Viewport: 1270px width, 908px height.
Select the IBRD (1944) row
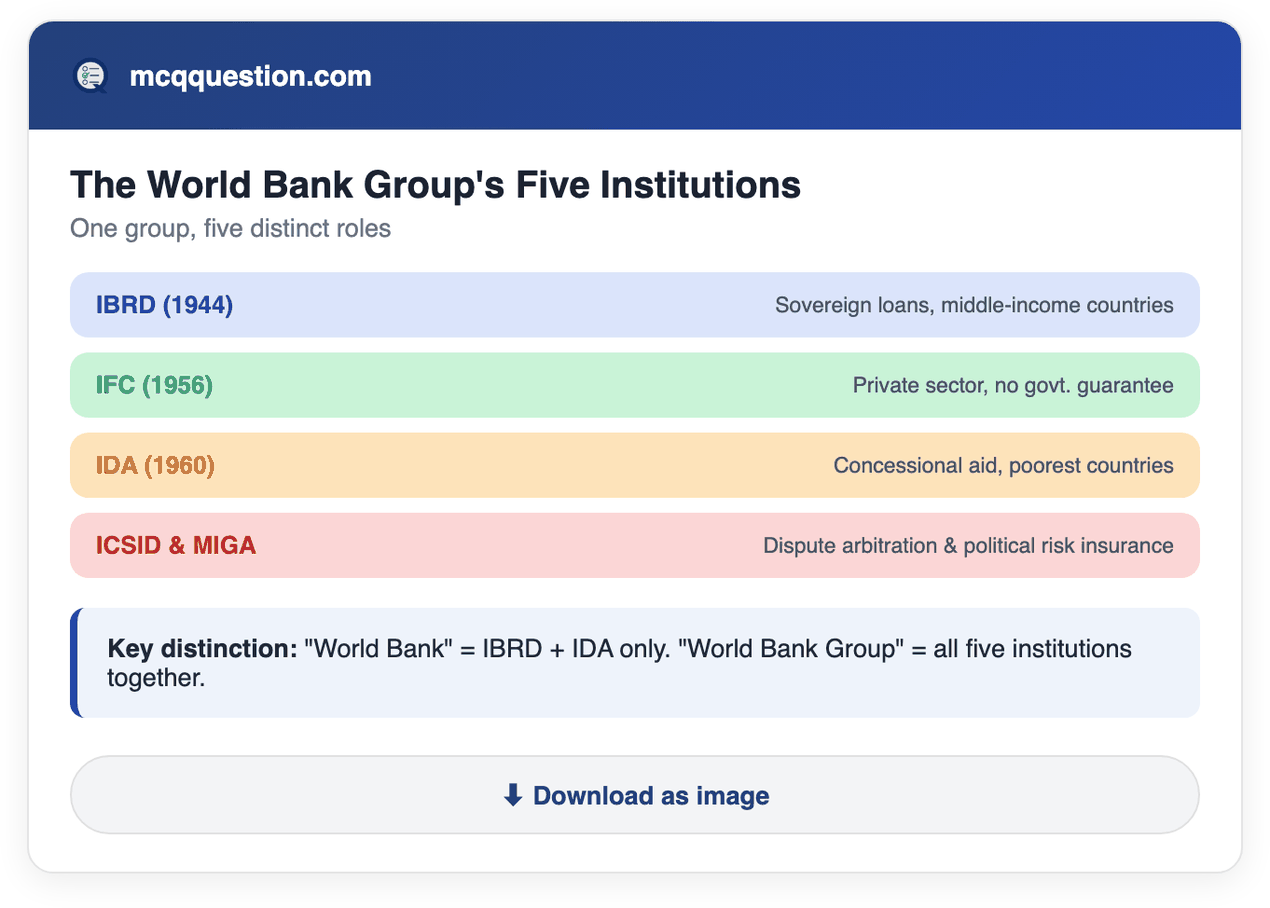[x=635, y=305]
